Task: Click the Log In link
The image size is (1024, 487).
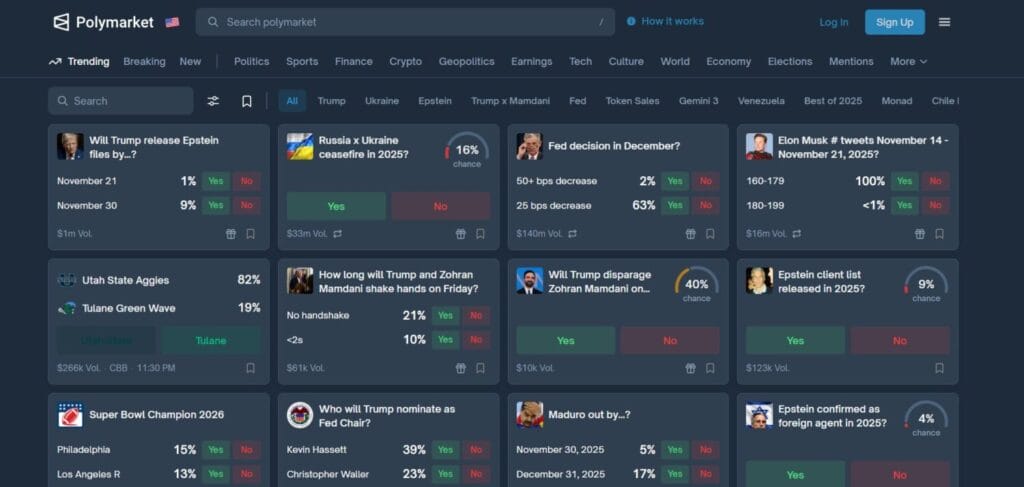Action: click(x=833, y=22)
